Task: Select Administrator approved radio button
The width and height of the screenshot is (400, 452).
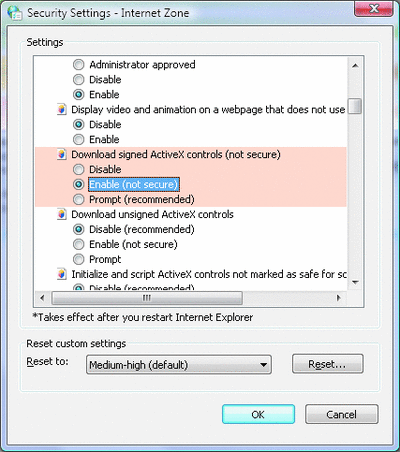Action: 79,65
